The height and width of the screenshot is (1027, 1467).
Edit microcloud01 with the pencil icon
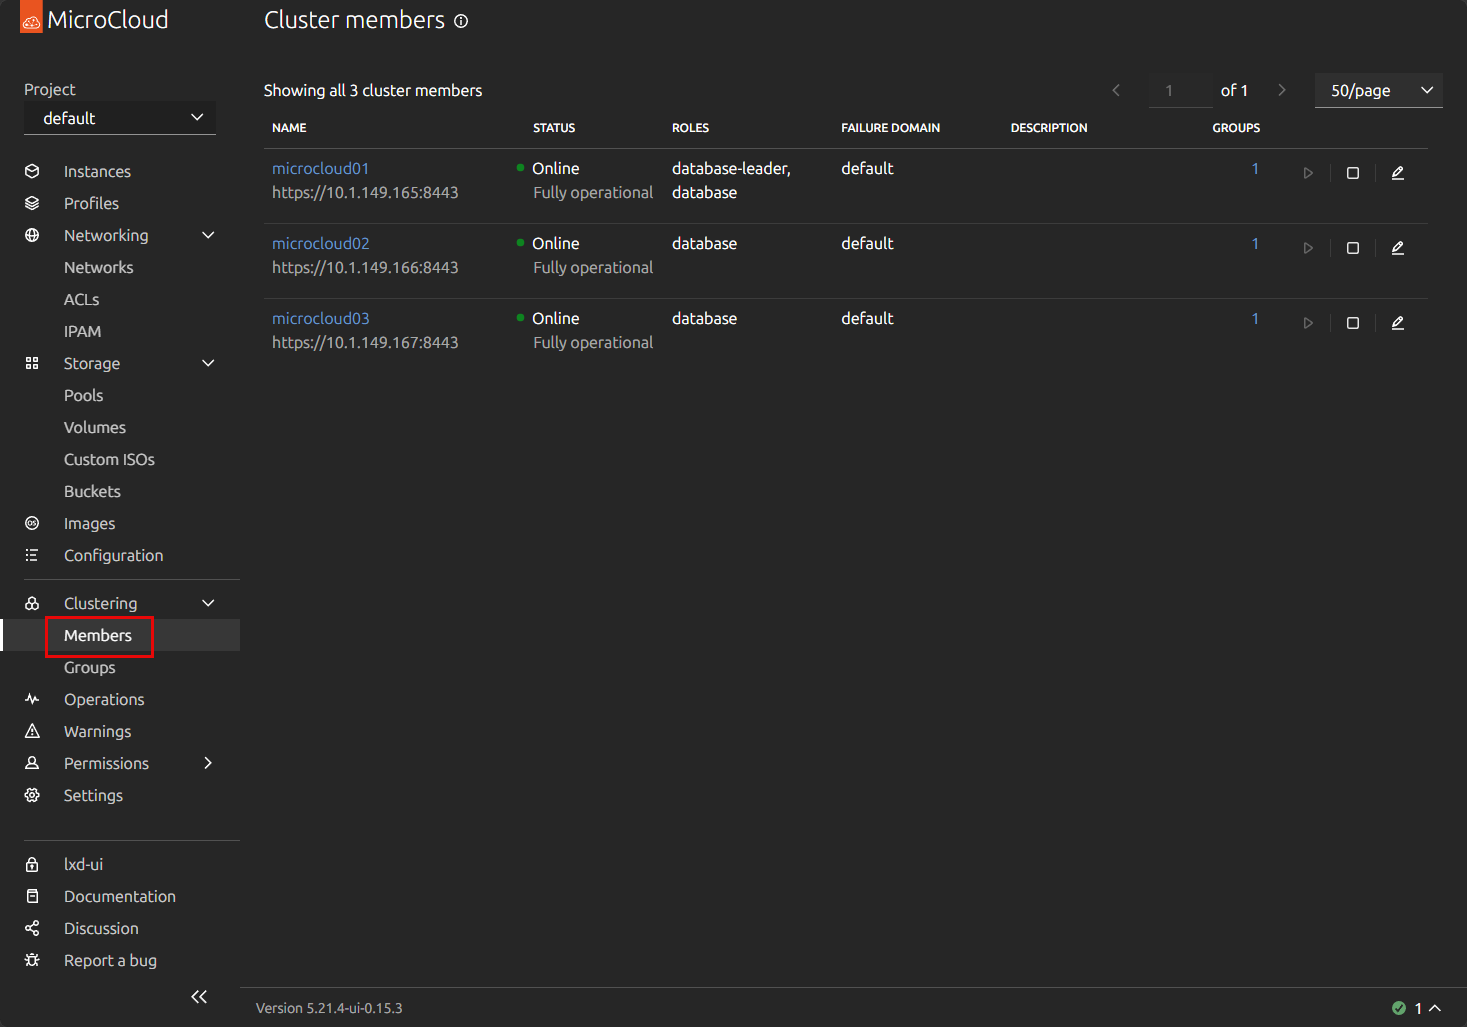[x=1398, y=173]
